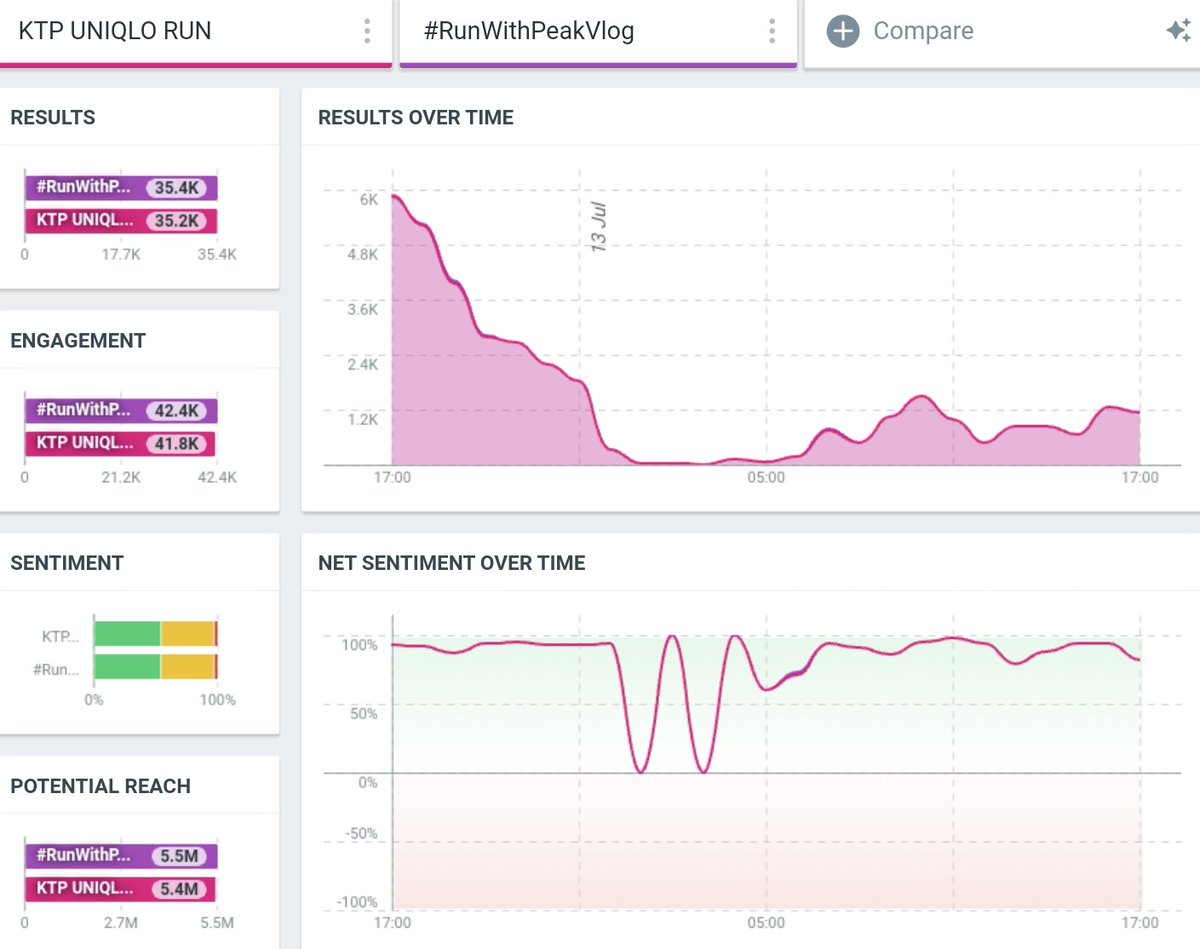Click the 1.2K axis label
Screen dimensions: 1200x949
tap(361, 419)
